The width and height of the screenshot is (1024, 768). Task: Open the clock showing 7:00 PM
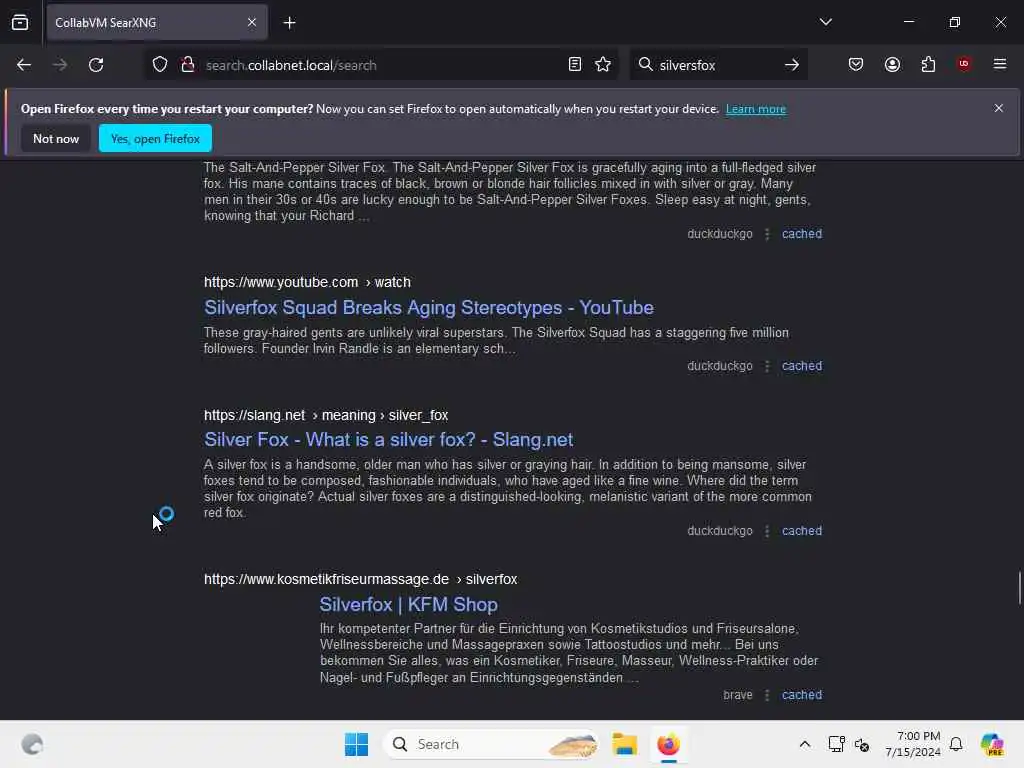pos(913,744)
